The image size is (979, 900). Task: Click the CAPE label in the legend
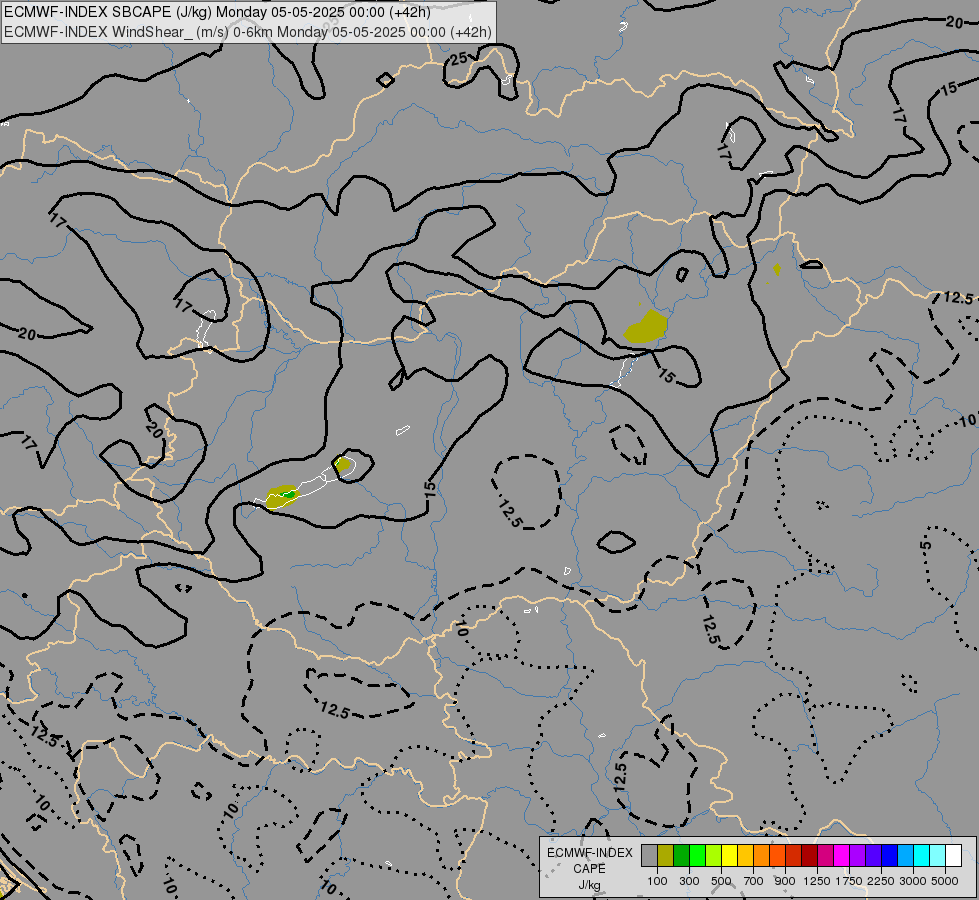pyautogui.click(x=589, y=869)
